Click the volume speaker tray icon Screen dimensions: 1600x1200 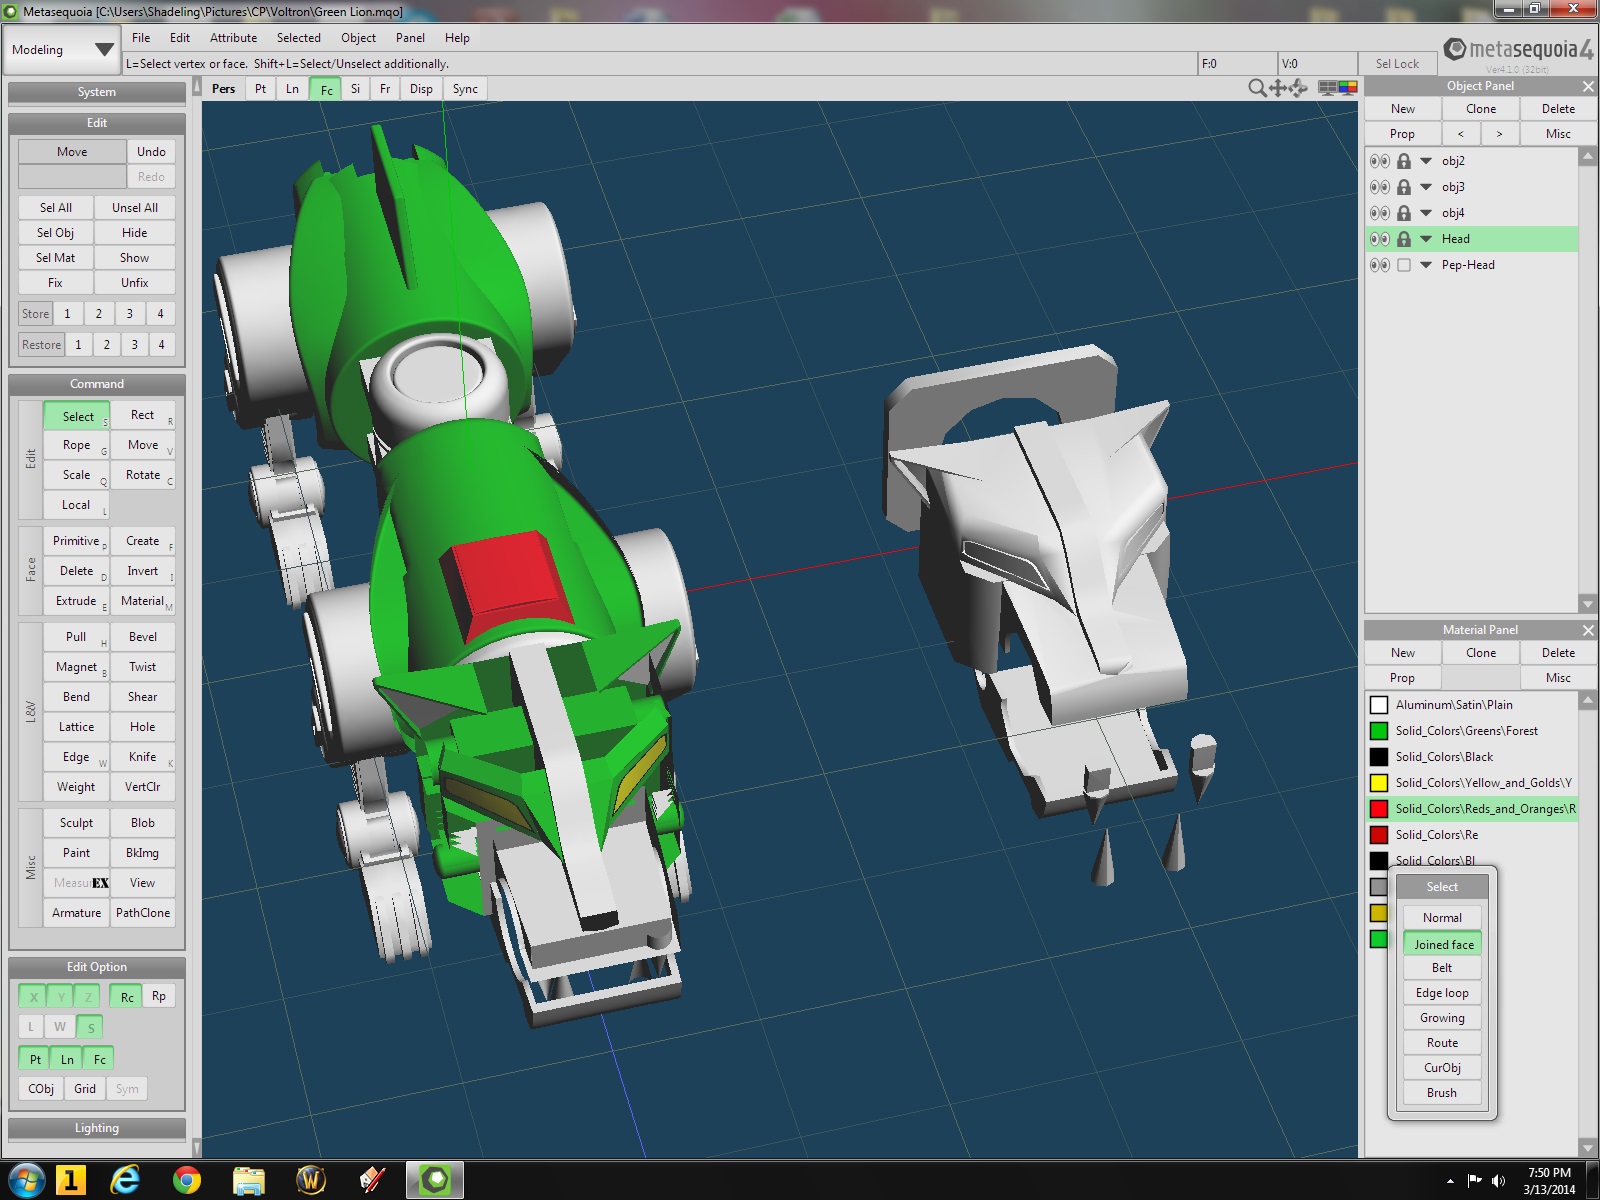pyautogui.click(x=1499, y=1181)
